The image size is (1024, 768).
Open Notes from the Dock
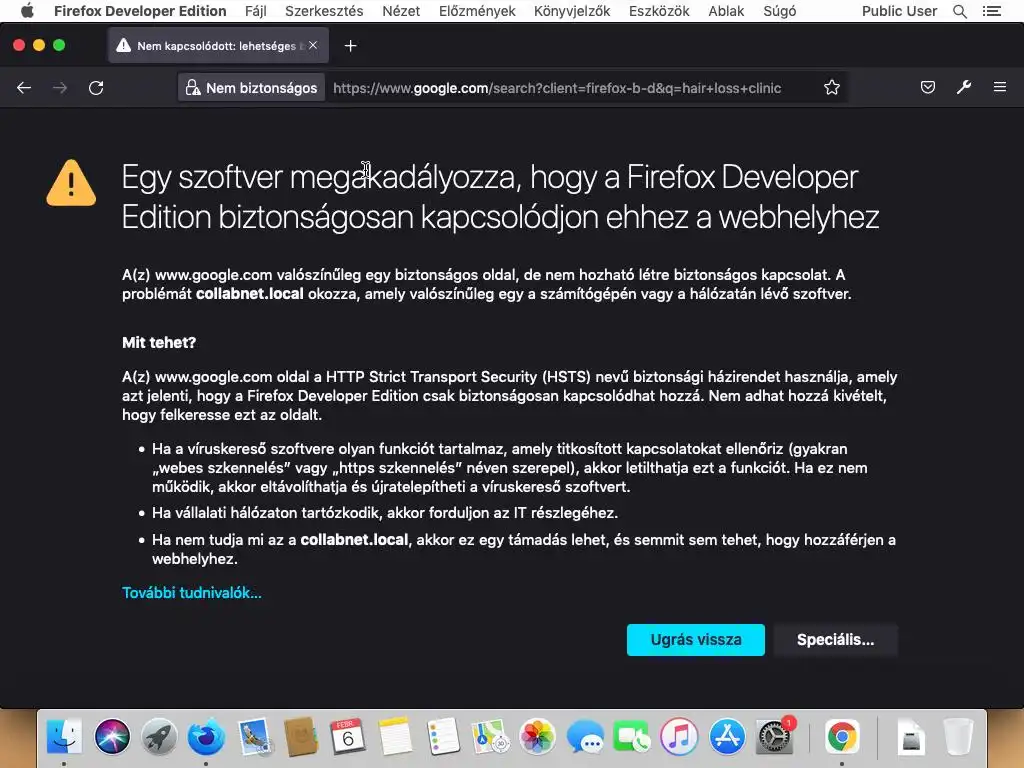[395, 737]
